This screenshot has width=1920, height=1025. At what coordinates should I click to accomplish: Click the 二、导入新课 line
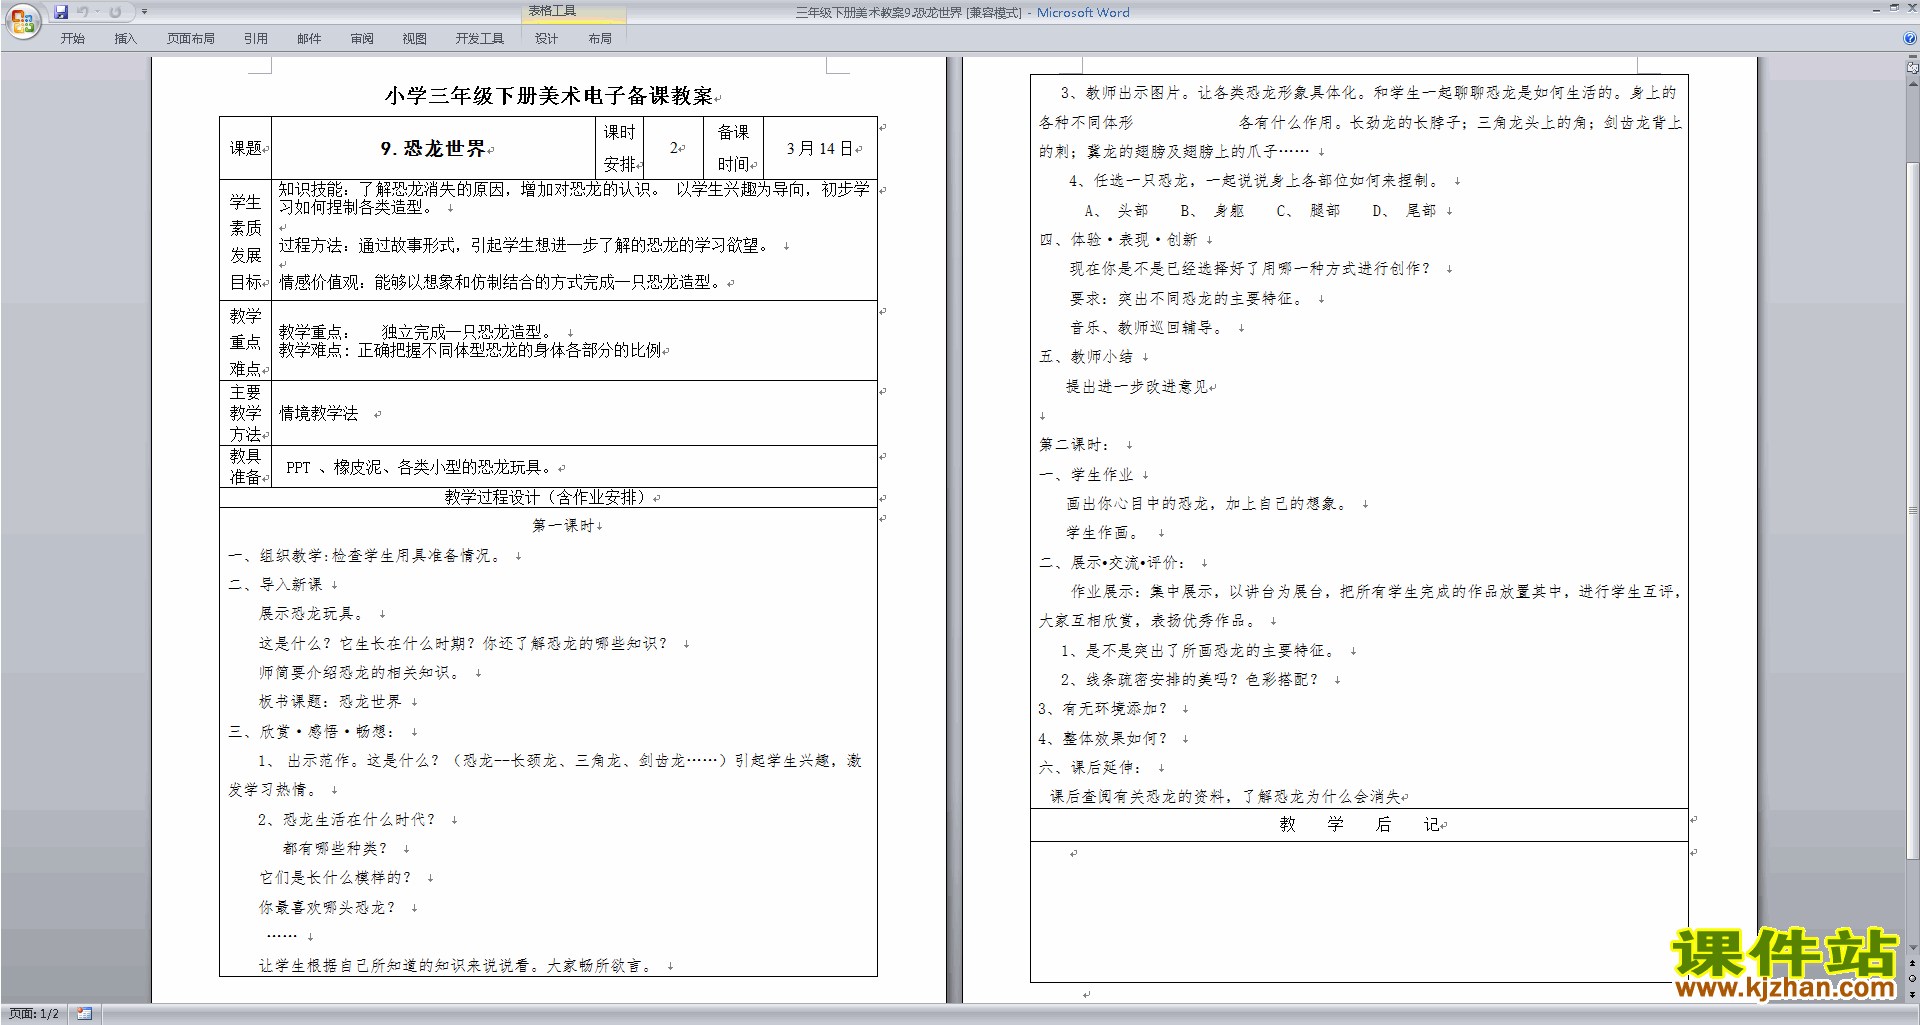click(275, 584)
